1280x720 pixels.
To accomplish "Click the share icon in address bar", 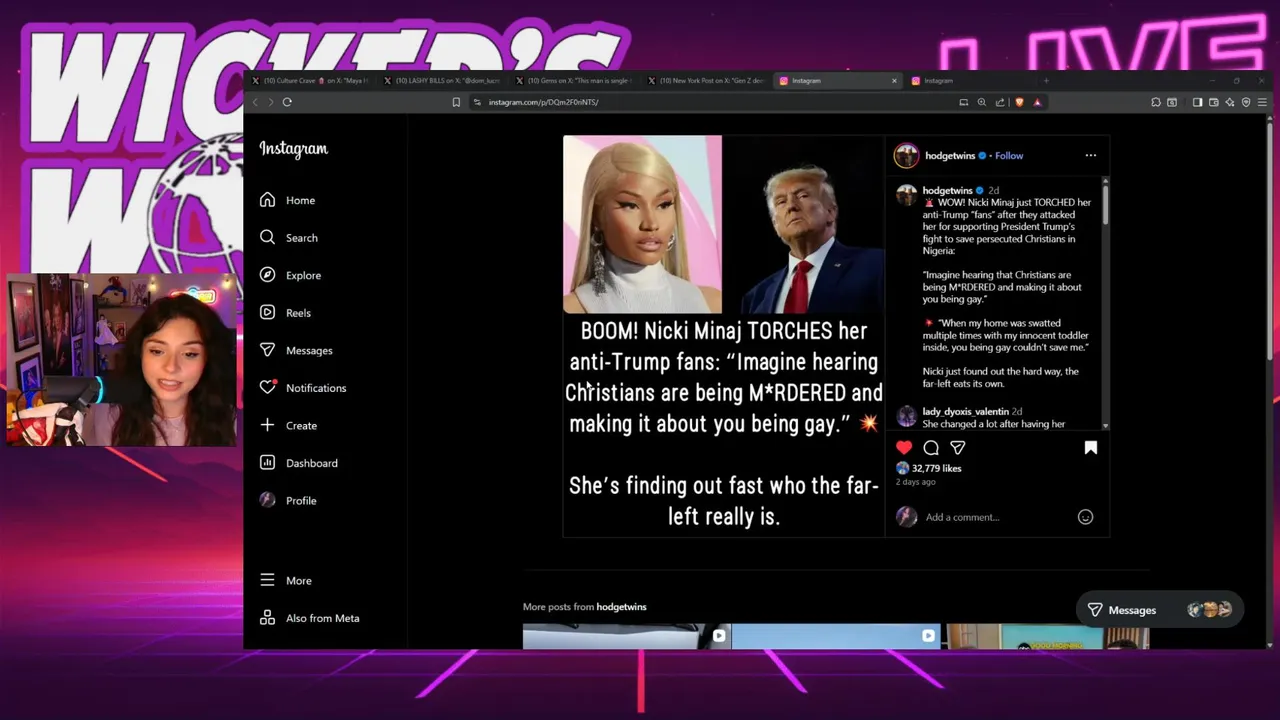I will [x=1000, y=102].
